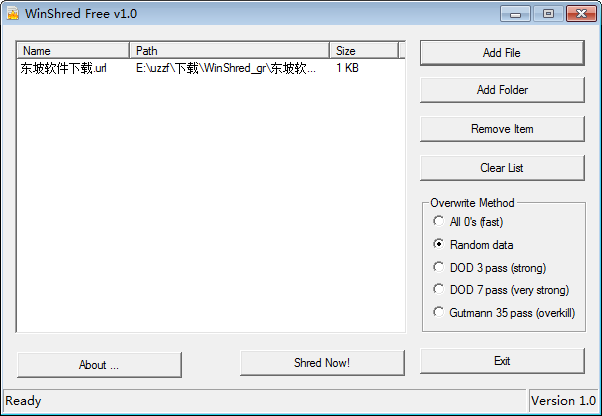The width and height of the screenshot is (602, 416).
Task: Sort the list by Name column header
Action: pyautogui.click(x=73, y=51)
